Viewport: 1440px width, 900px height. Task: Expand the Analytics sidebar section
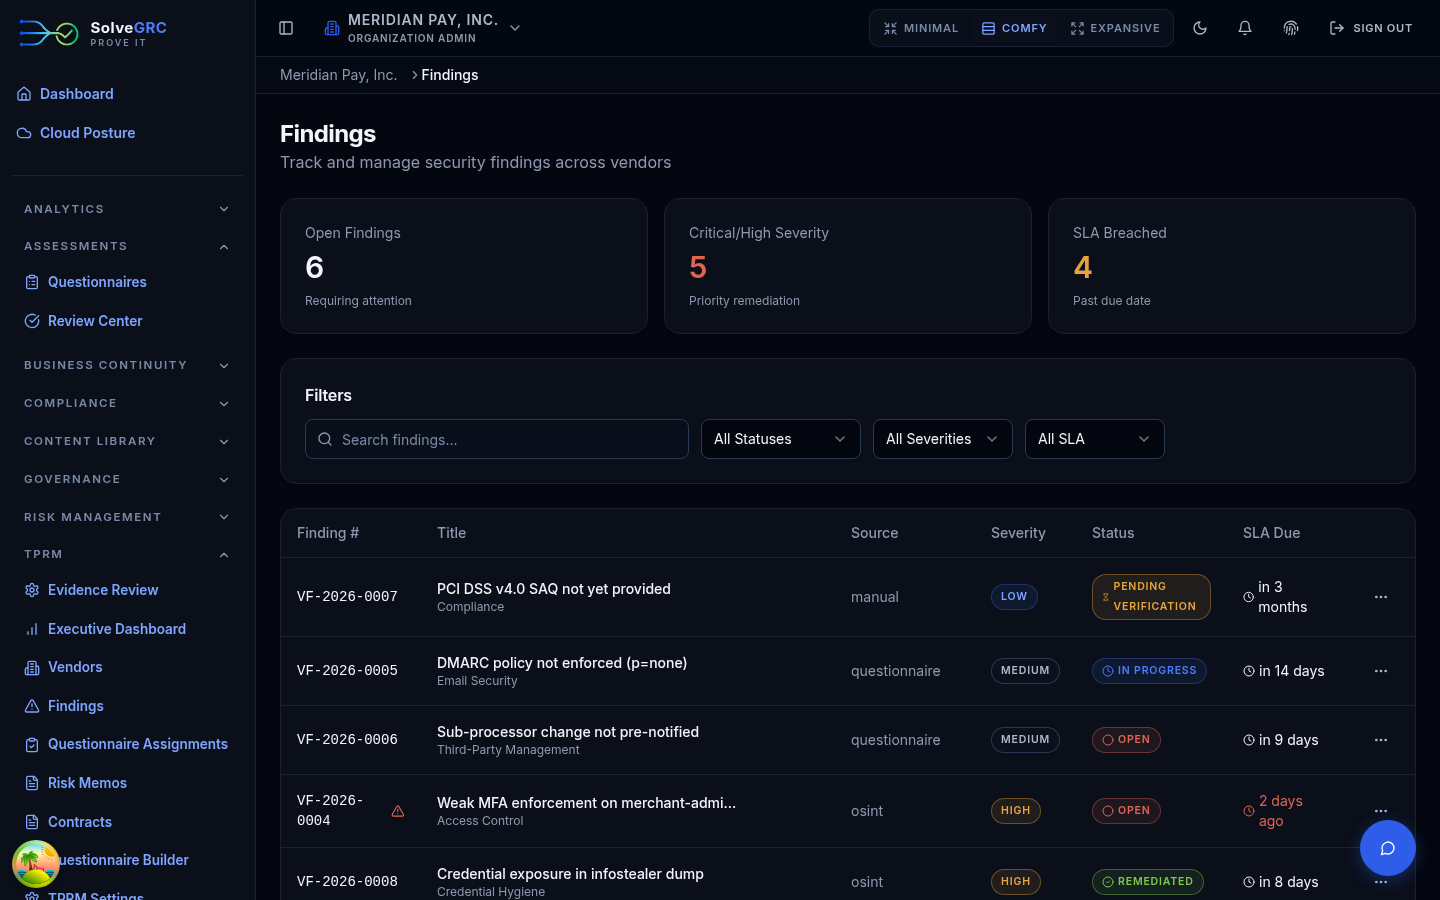(127, 209)
